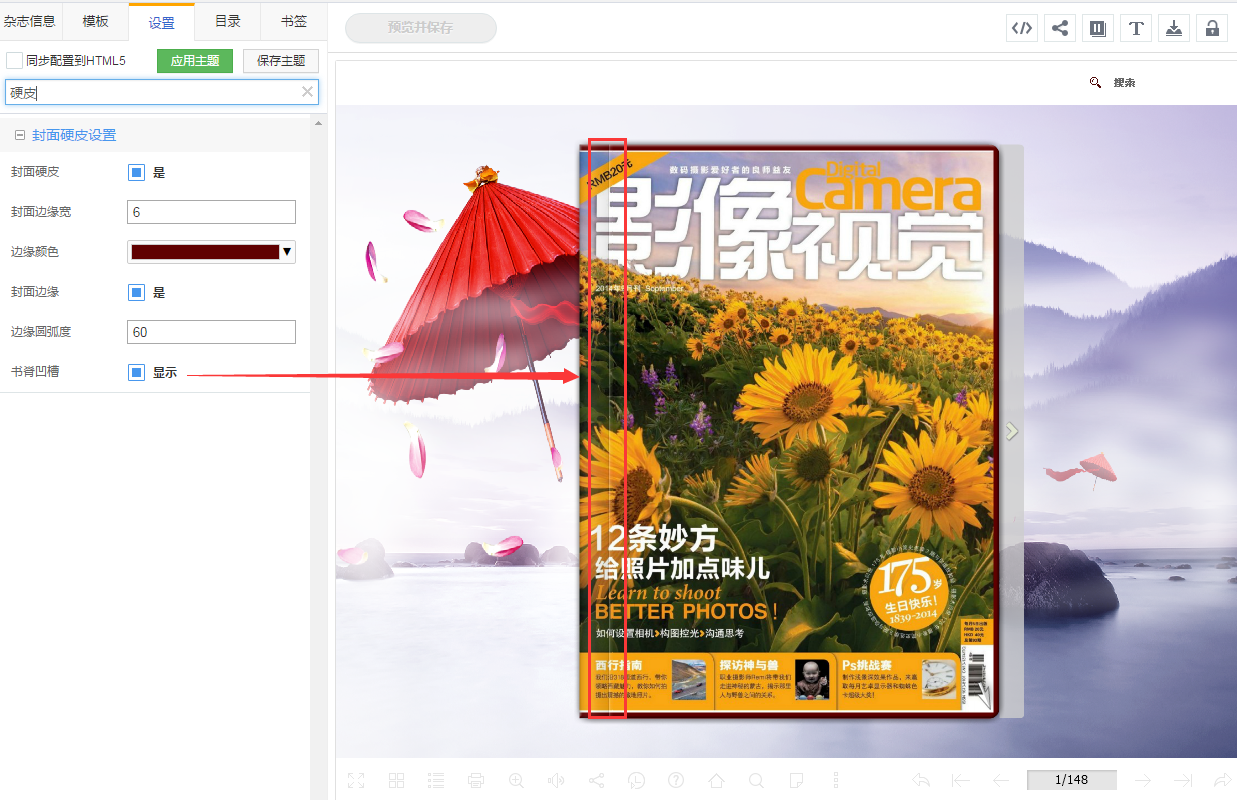Screen dimensions: 1237x800
Task: Click the home icon in bottom toolbar
Action: click(x=716, y=780)
